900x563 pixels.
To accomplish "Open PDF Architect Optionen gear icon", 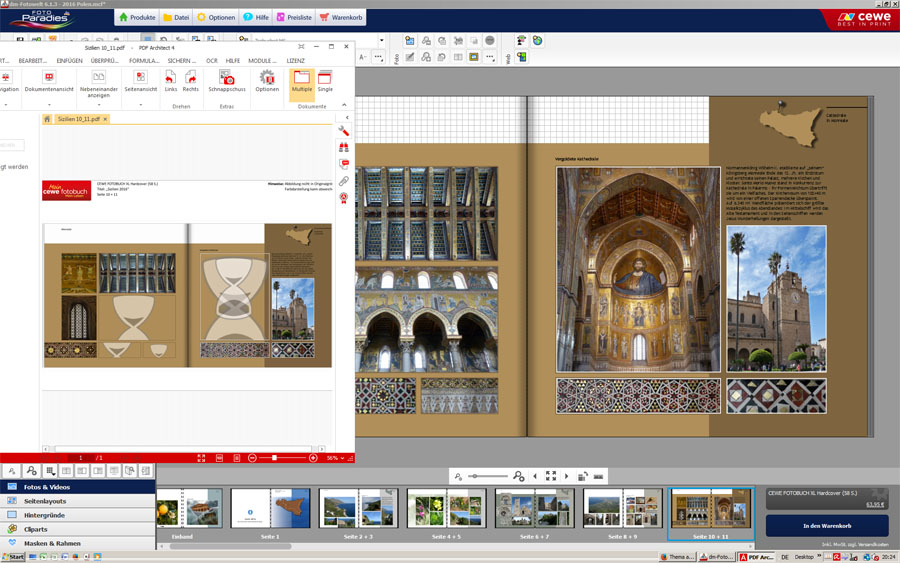I will [x=267, y=78].
